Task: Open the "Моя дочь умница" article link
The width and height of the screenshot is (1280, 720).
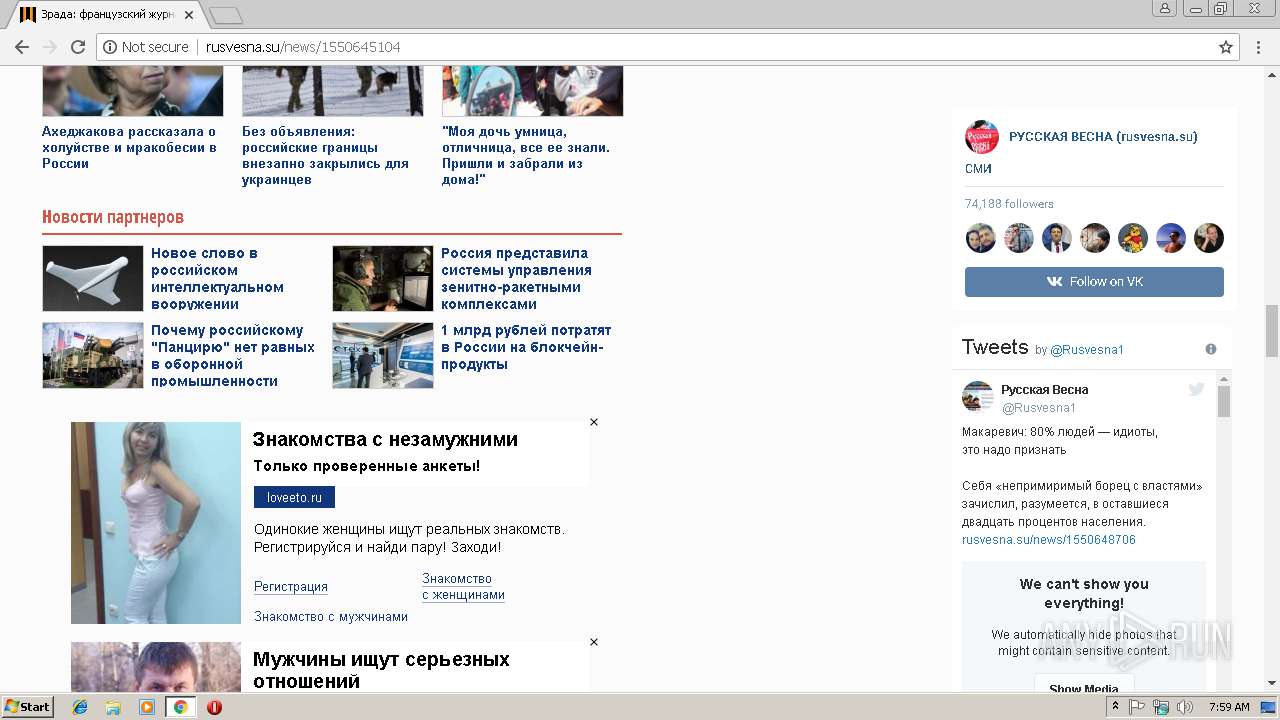Action: click(x=526, y=155)
